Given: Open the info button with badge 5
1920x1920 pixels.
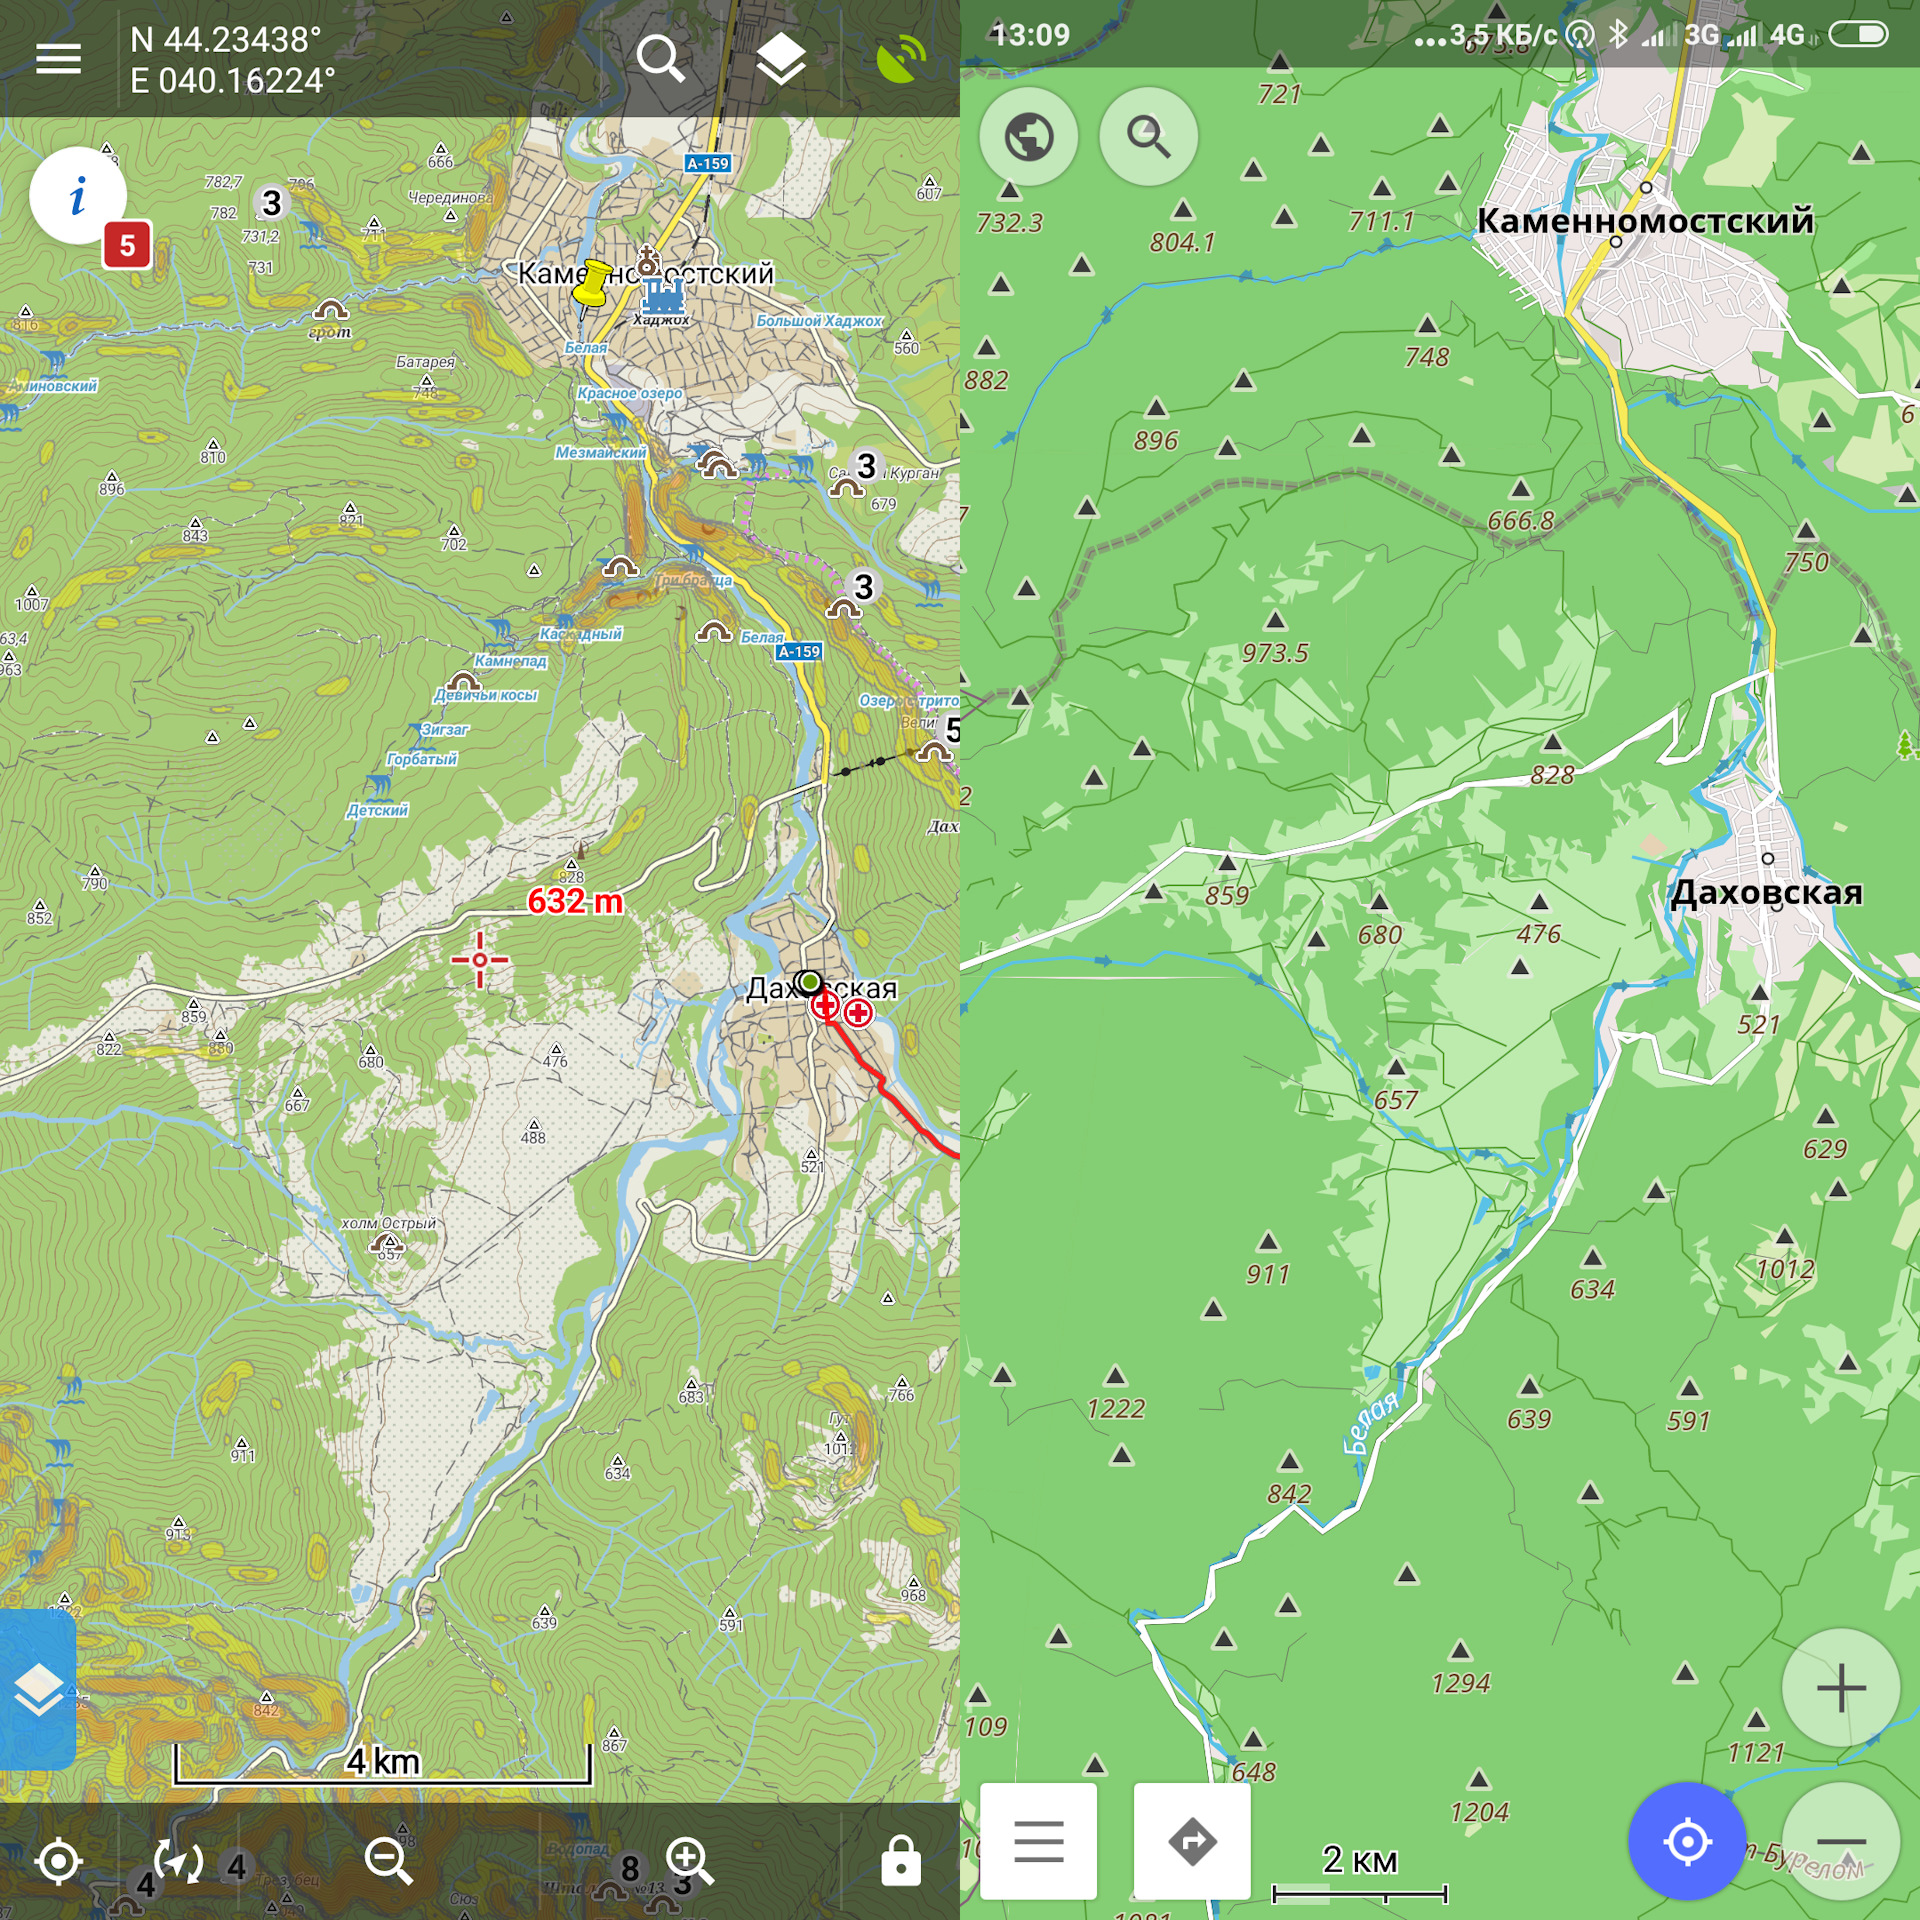Looking at the screenshot, I should point(78,196).
